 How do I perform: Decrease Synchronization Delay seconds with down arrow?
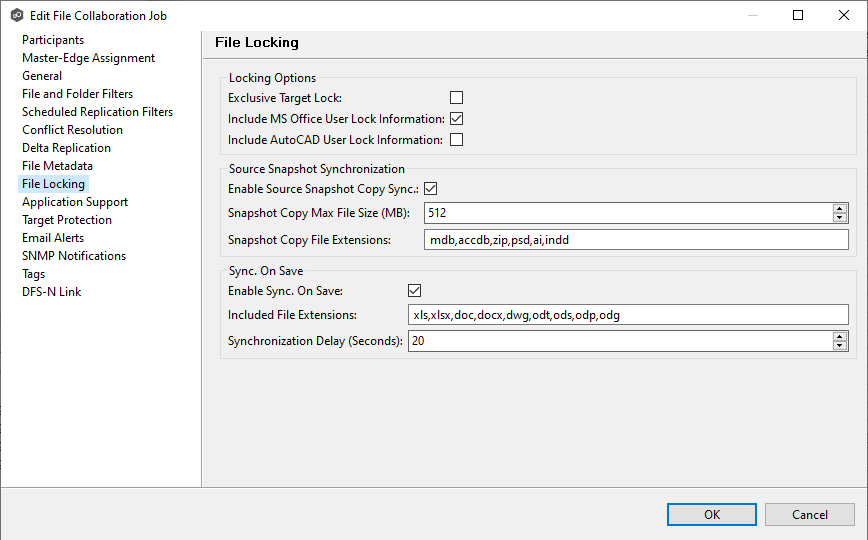(x=840, y=346)
